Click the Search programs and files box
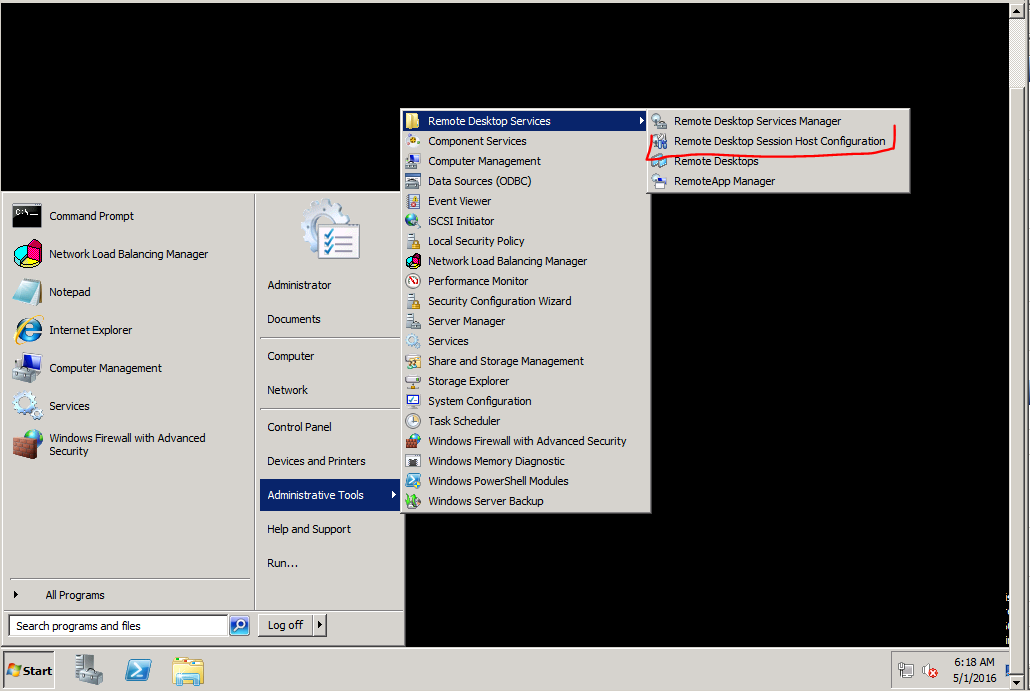The width and height of the screenshot is (1030, 692). [118, 626]
